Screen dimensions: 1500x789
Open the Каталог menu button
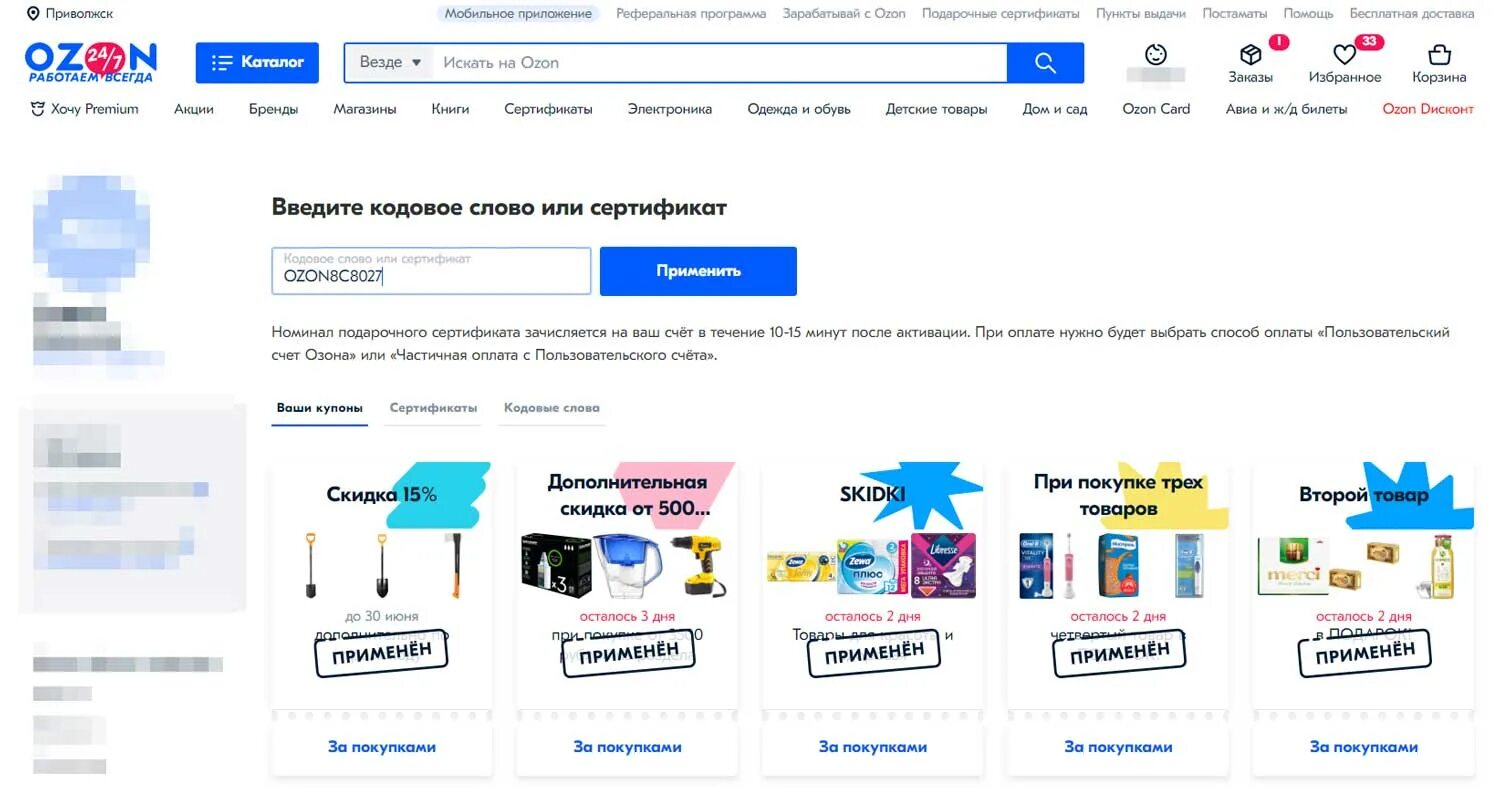tap(257, 62)
